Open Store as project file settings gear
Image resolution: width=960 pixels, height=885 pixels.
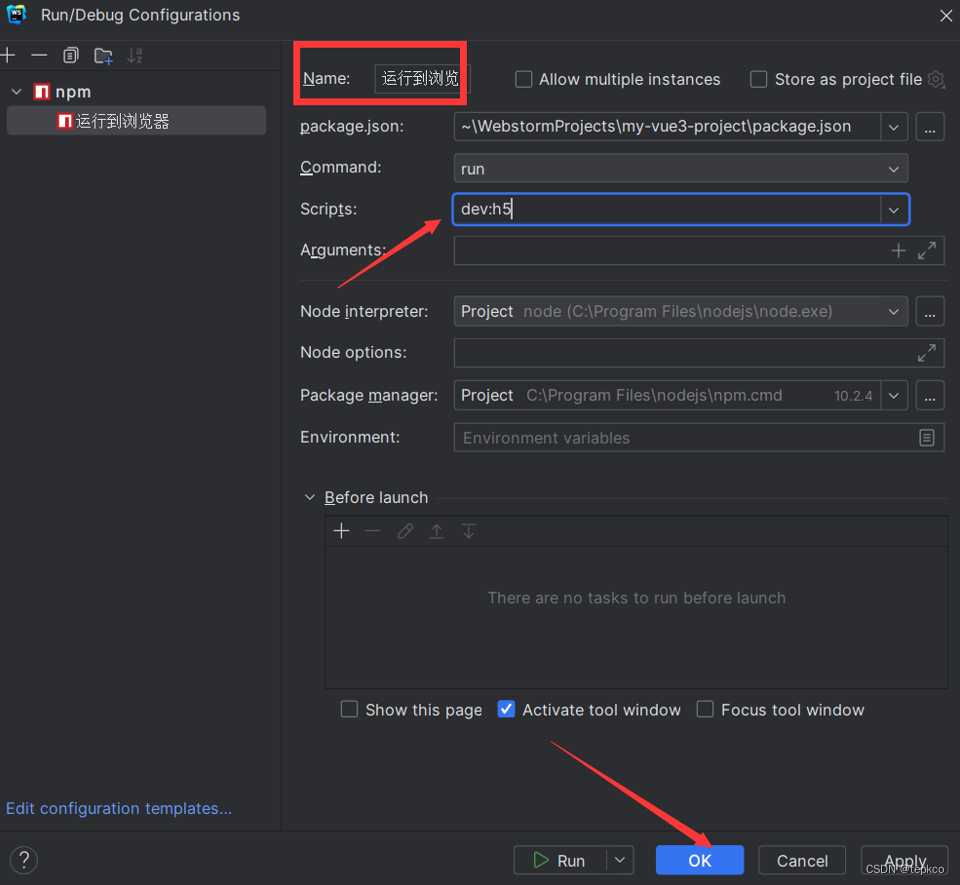936,80
